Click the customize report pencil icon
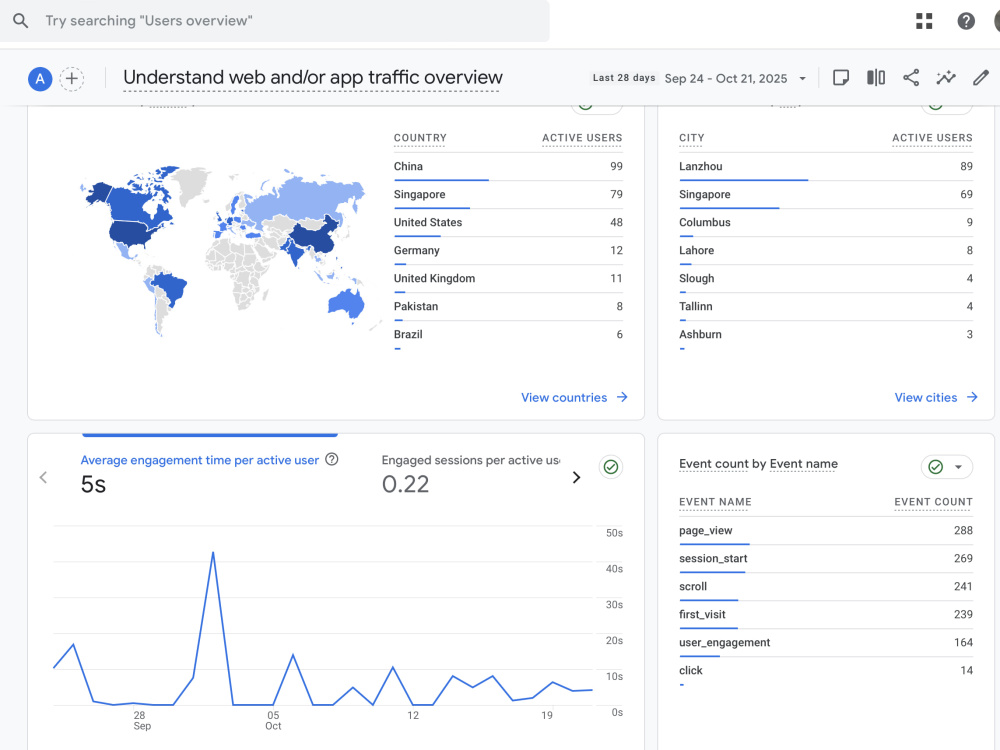1000x750 pixels. [x=981, y=78]
